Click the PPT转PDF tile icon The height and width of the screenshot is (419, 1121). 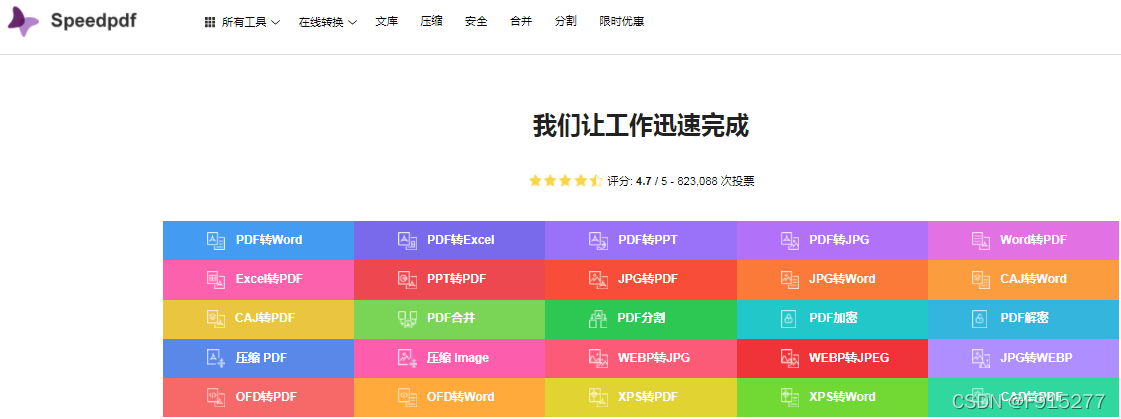[408, 279]
